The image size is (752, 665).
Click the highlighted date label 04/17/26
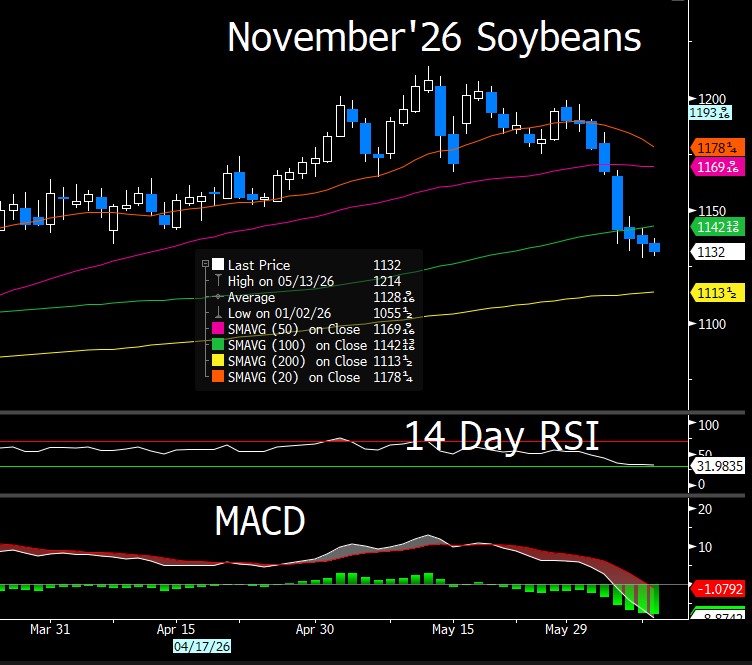coord(202,646)
